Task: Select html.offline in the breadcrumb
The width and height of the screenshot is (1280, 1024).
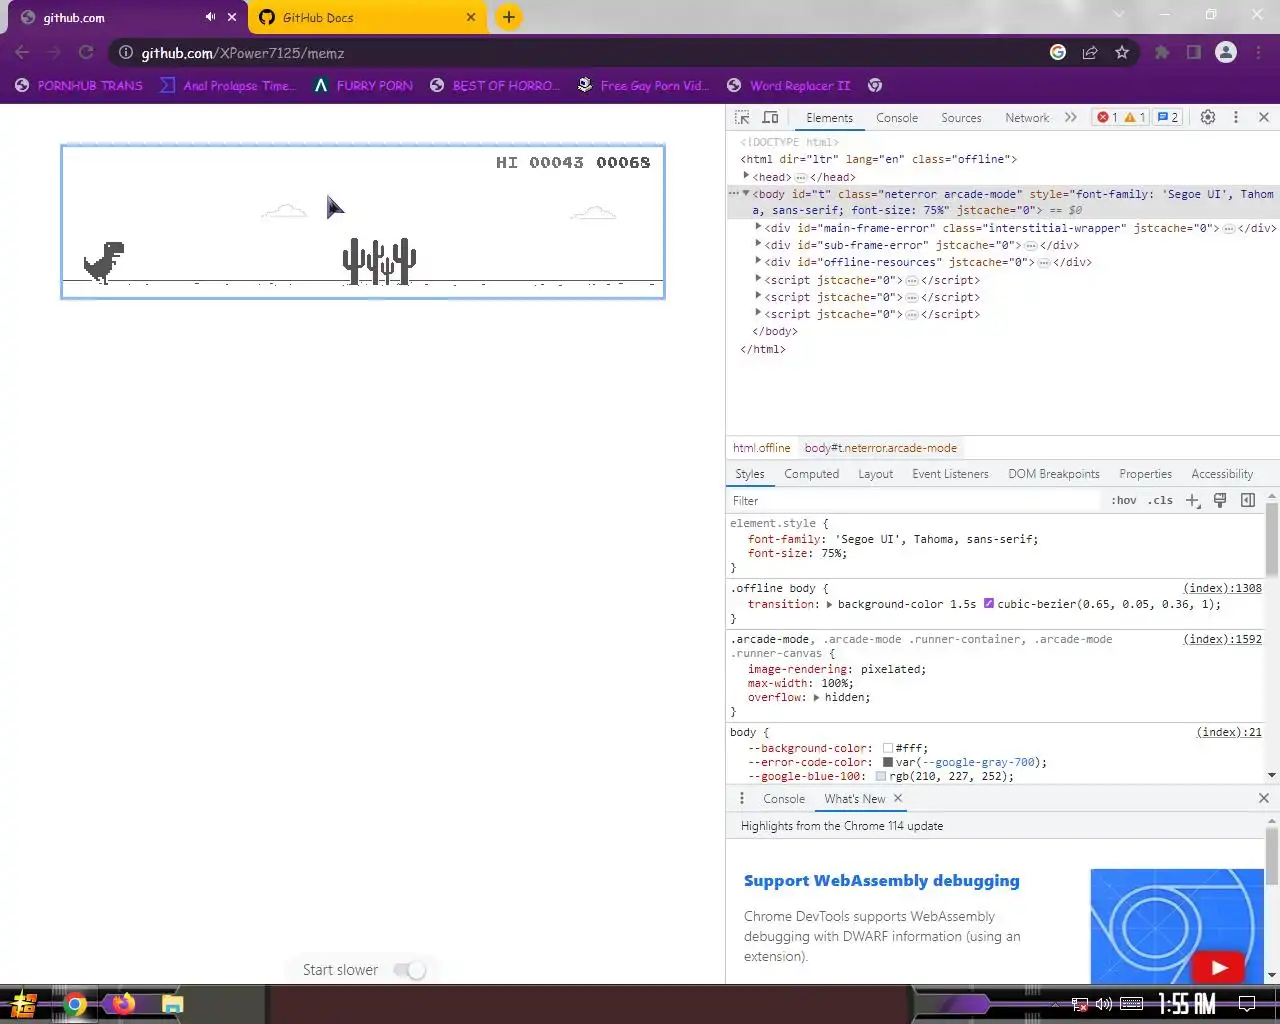Action: point(761,448)
